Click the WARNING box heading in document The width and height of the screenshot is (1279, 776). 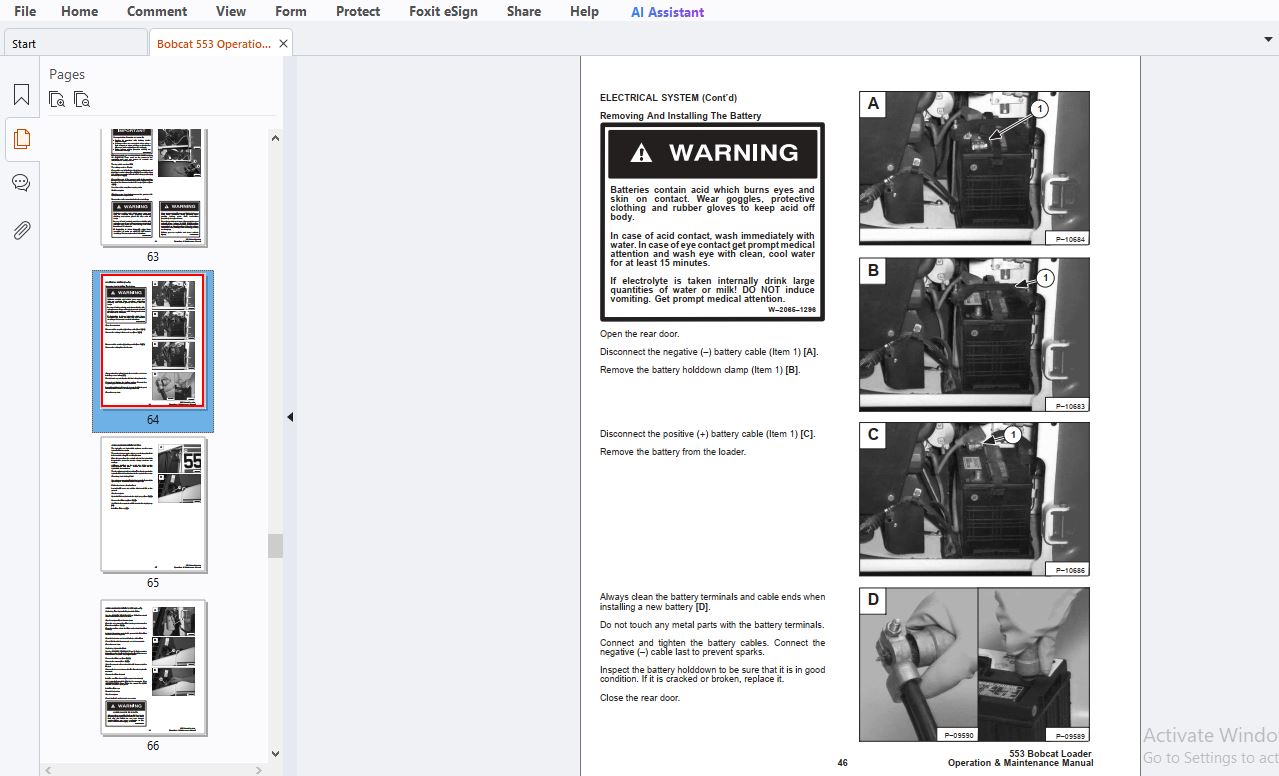click(x=713, y=153)
